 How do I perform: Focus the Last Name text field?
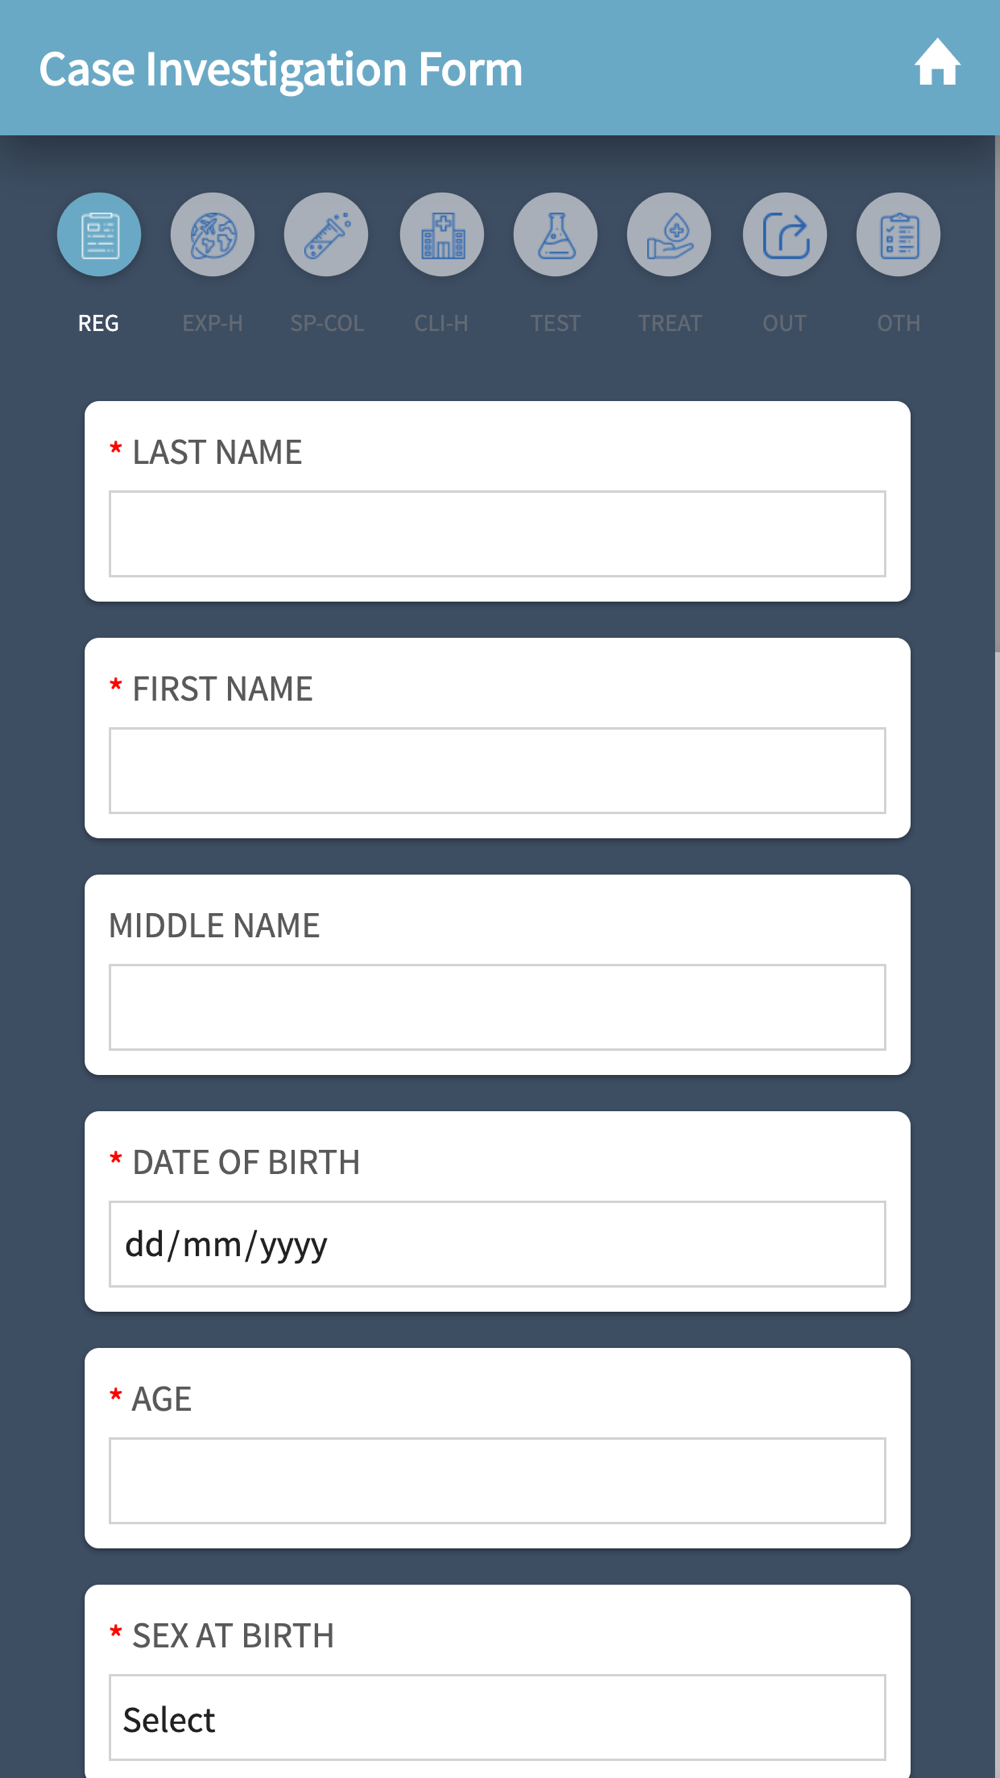point(497,534)
